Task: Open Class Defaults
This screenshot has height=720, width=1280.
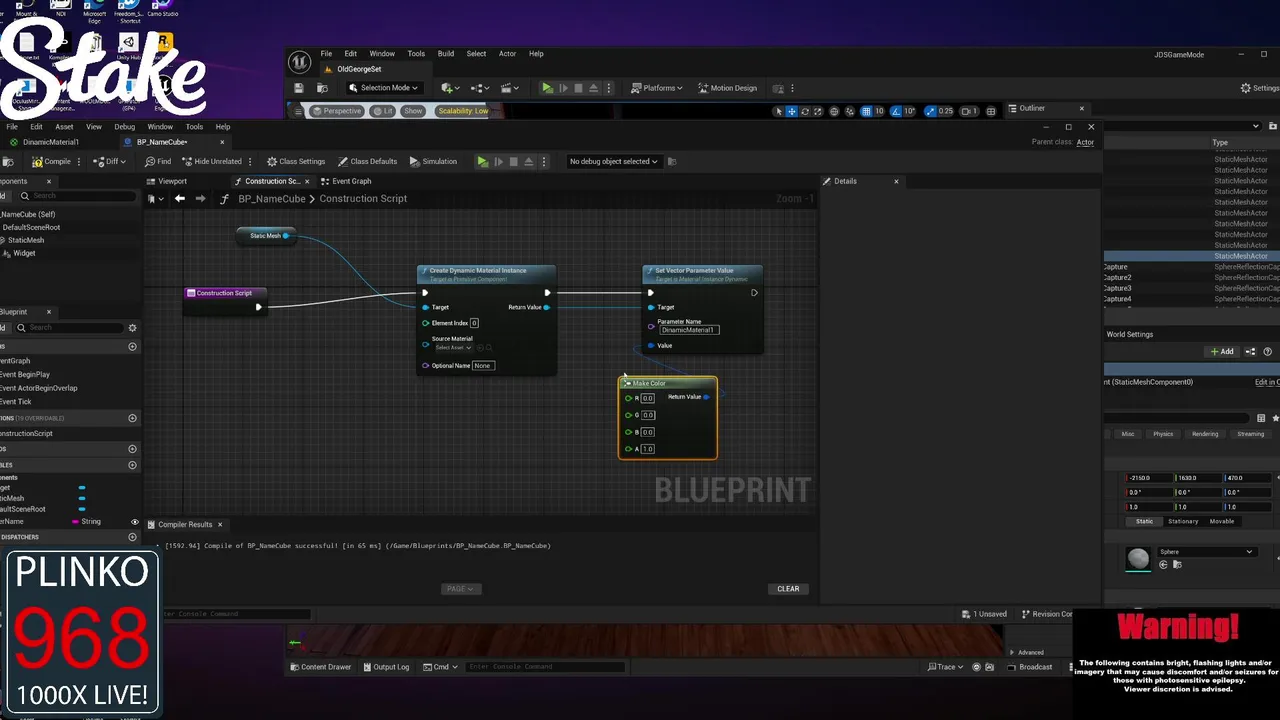Action: point(367,161)
